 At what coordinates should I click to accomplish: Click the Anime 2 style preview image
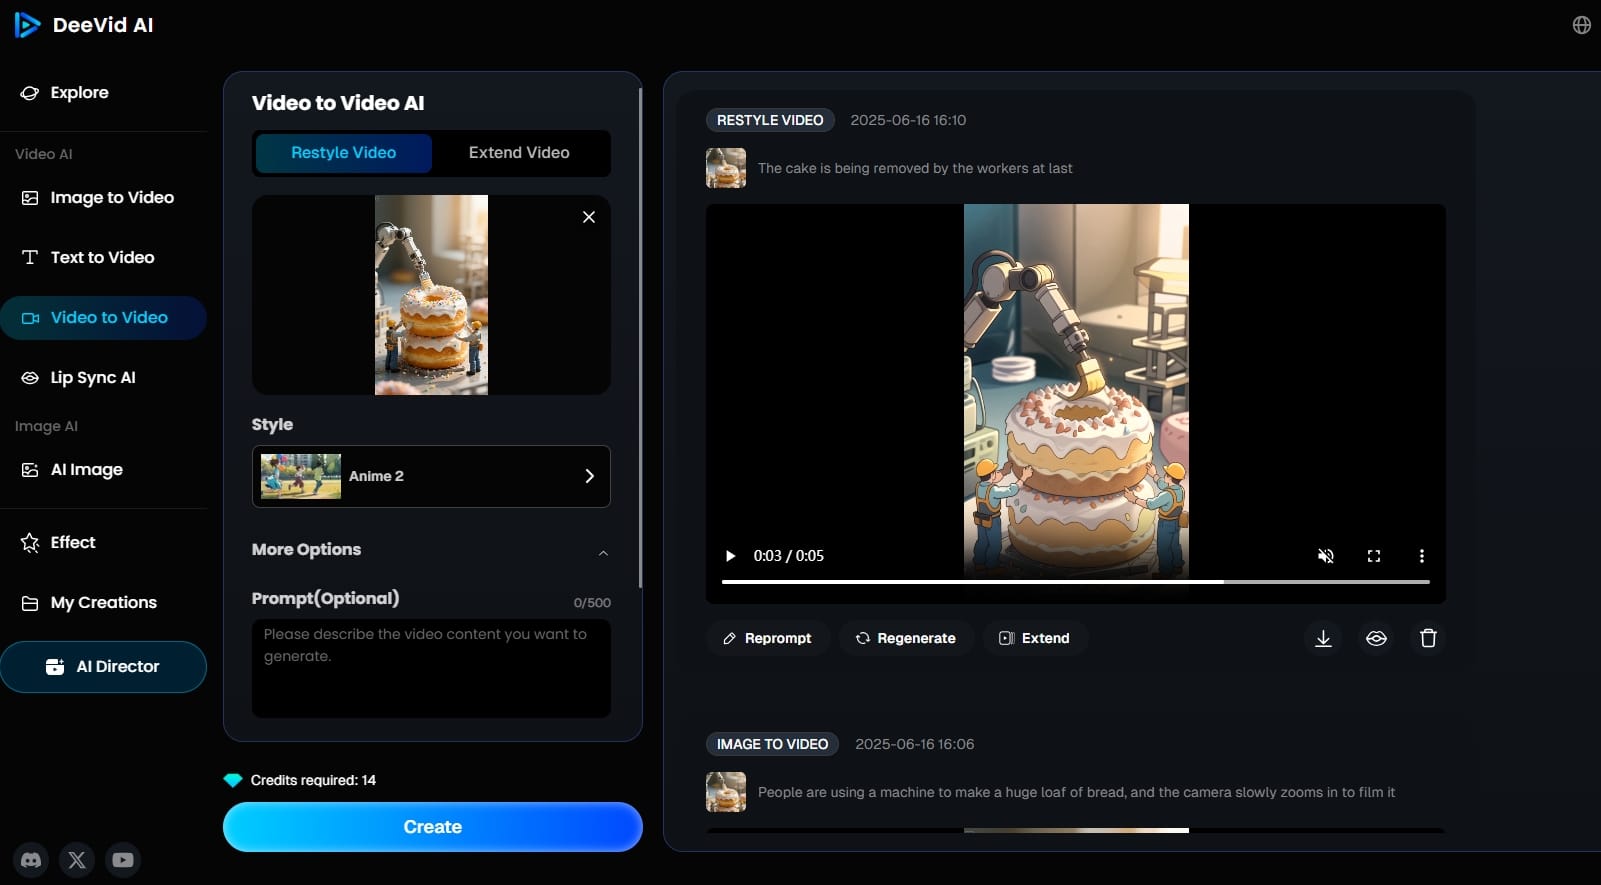pyautogui.click(x=301, y=476)
